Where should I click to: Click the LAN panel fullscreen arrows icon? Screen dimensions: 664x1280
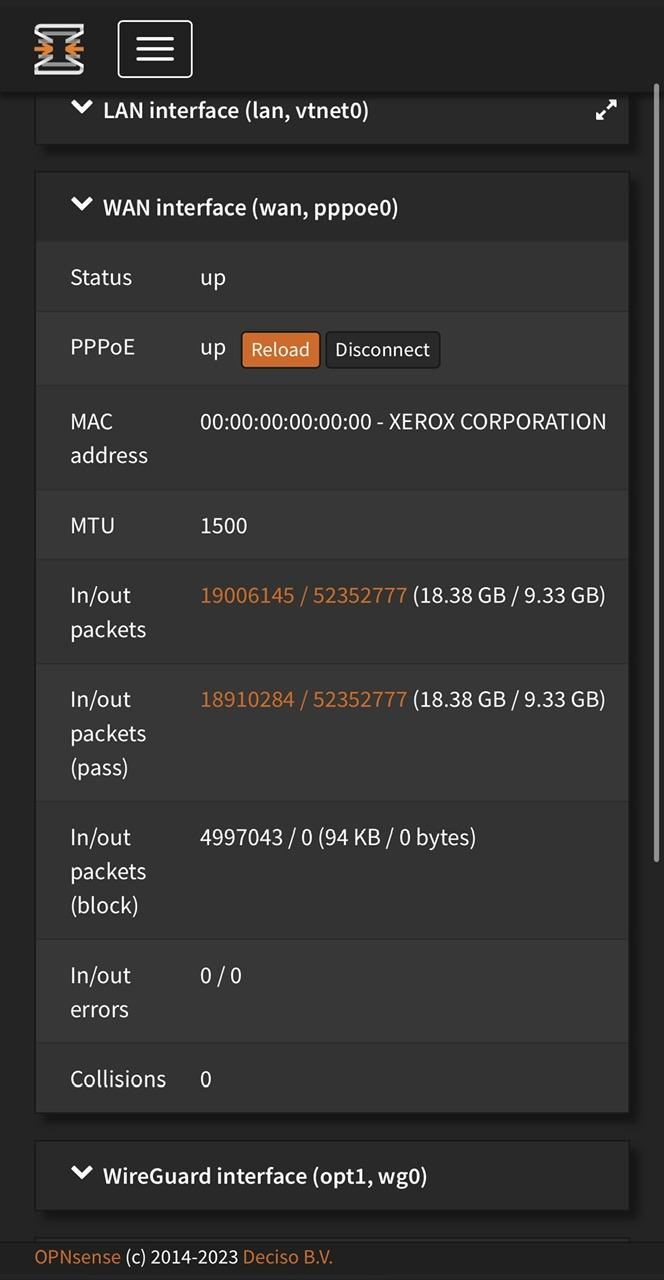coord(606,111)
